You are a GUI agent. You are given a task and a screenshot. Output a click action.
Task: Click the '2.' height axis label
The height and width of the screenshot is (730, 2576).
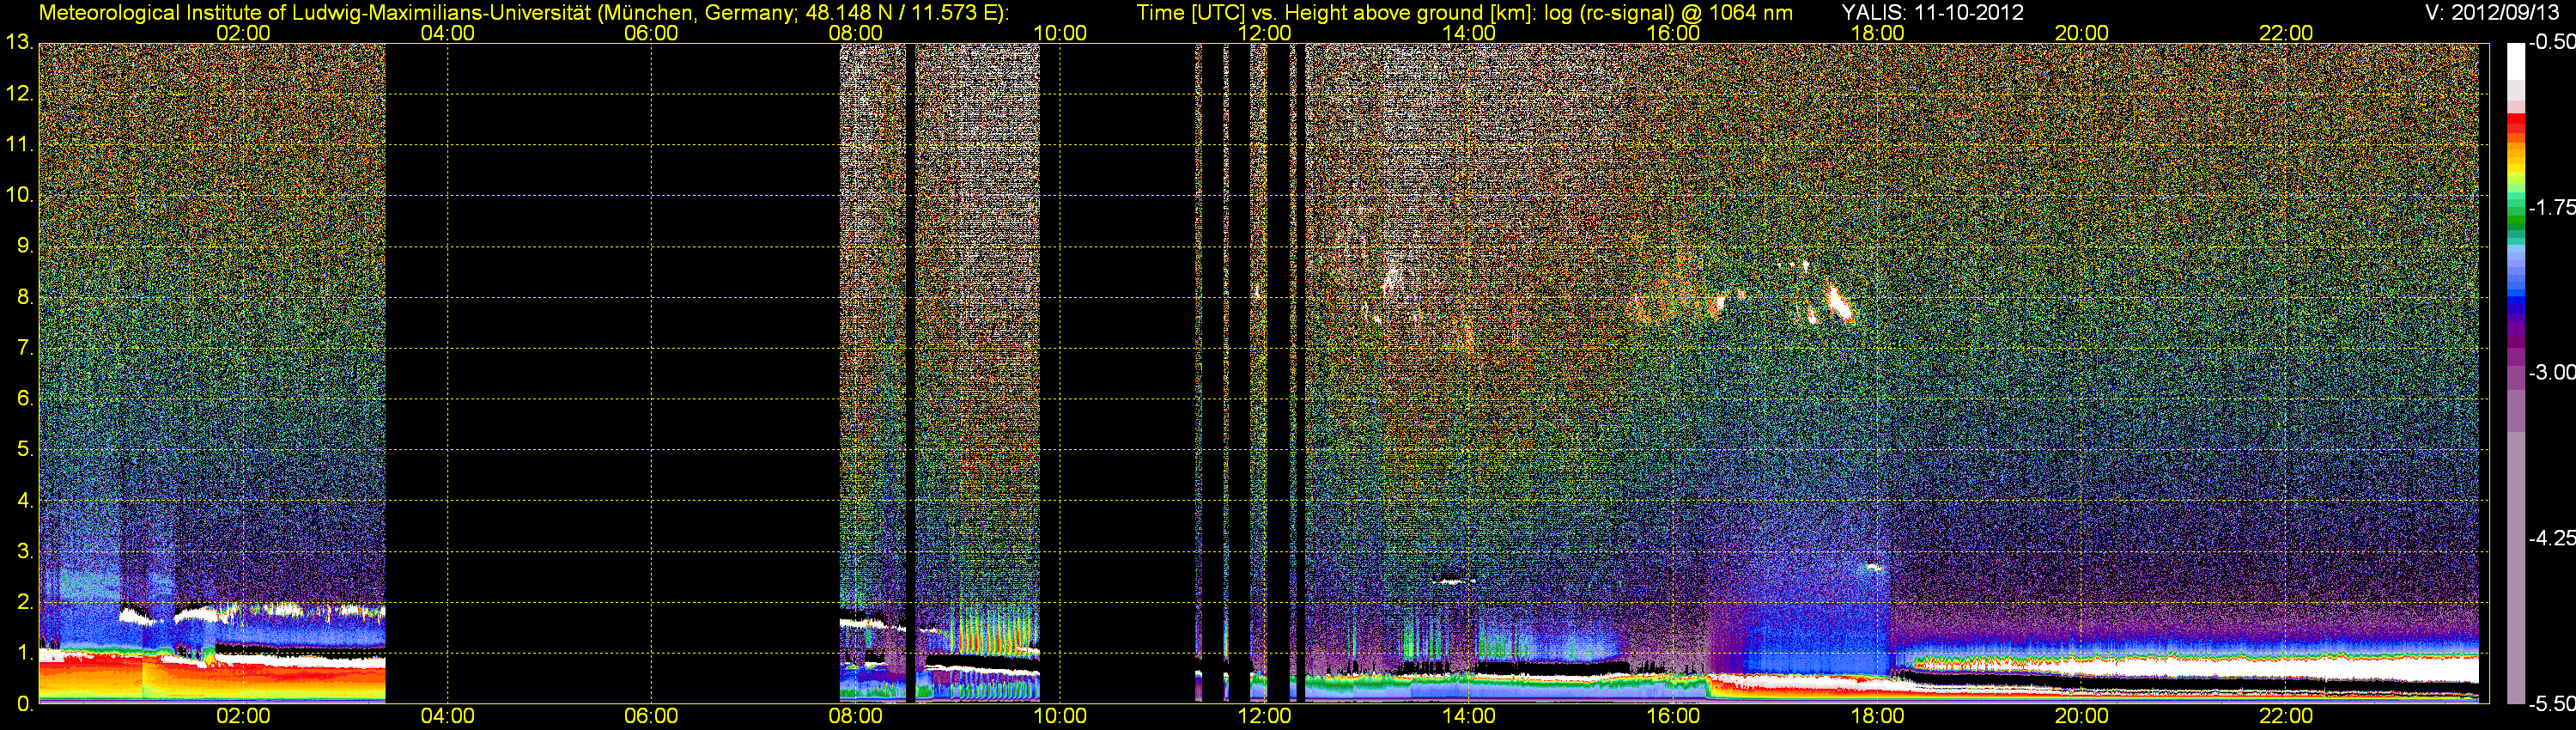point(25,602)
